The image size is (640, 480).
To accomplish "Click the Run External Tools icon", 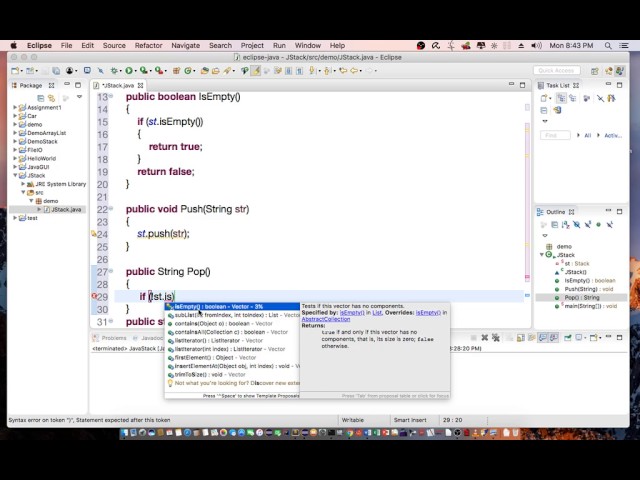I will tap(158, 71).
